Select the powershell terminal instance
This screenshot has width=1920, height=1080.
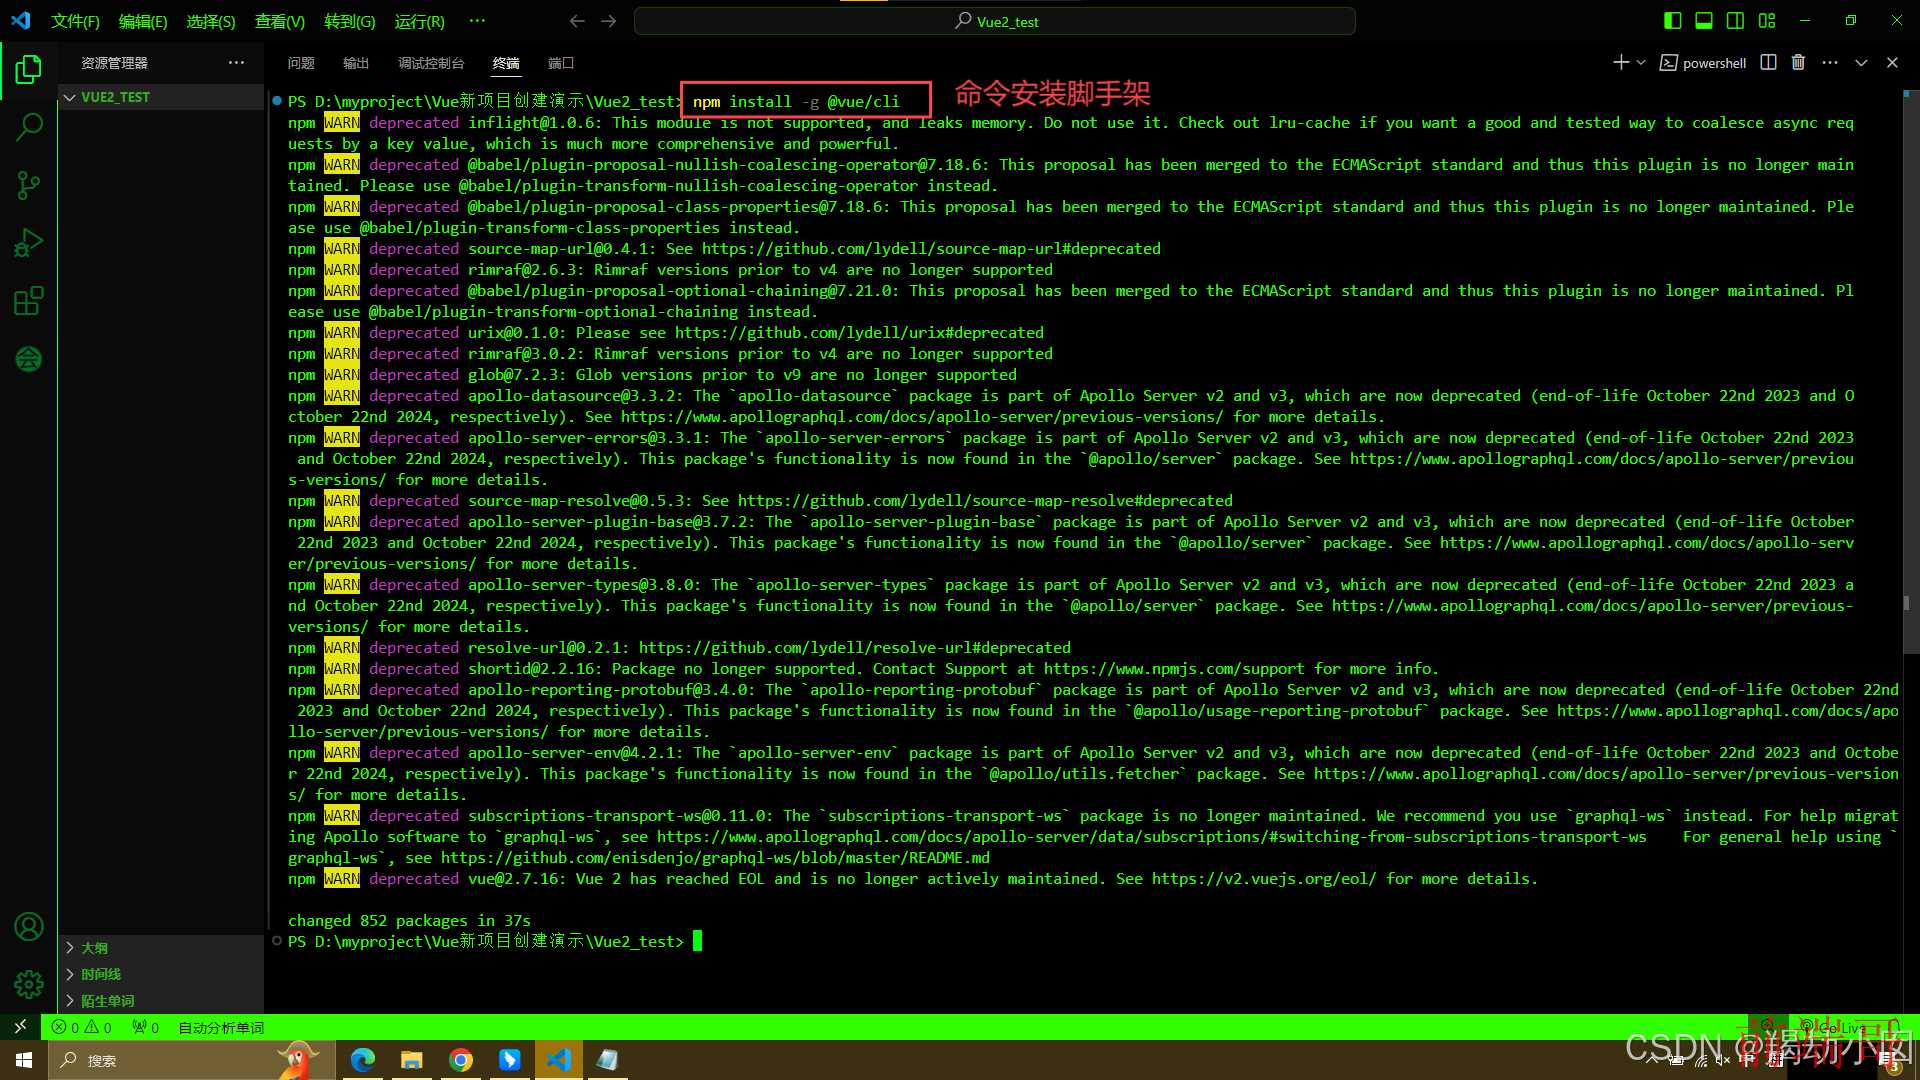click(x=1703, y=63)
